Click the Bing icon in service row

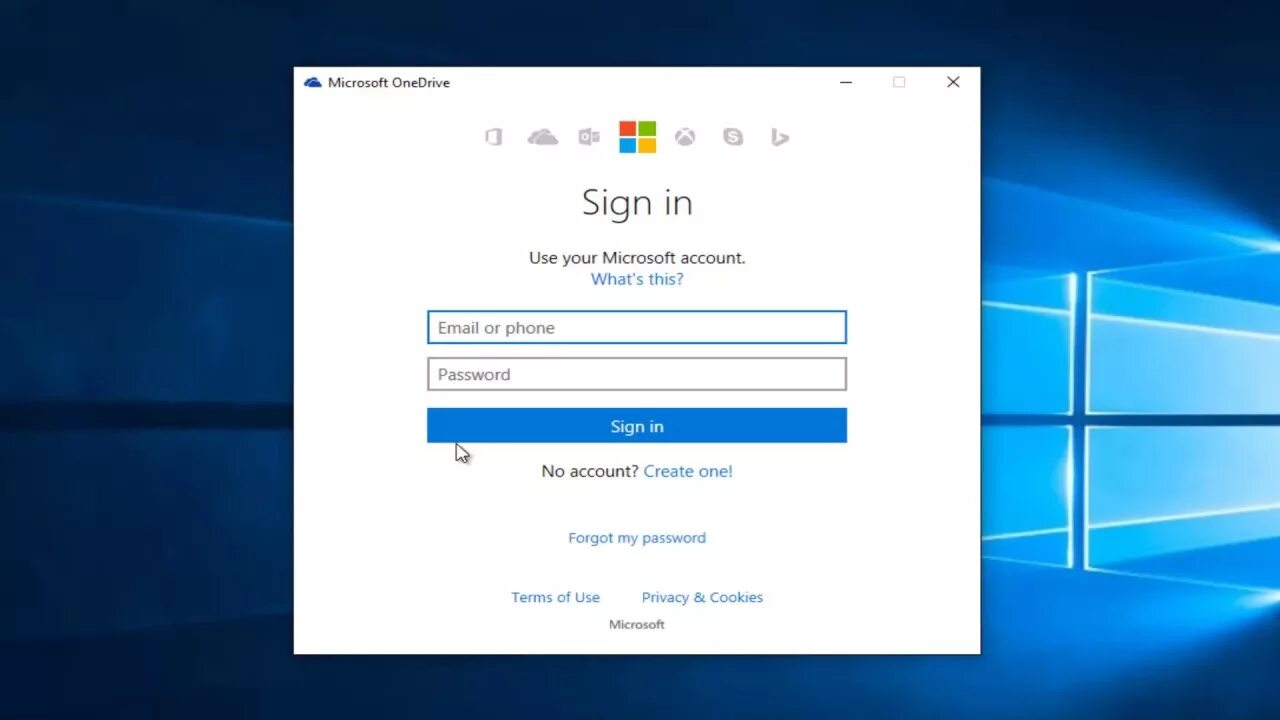click(x=780, y=137)
